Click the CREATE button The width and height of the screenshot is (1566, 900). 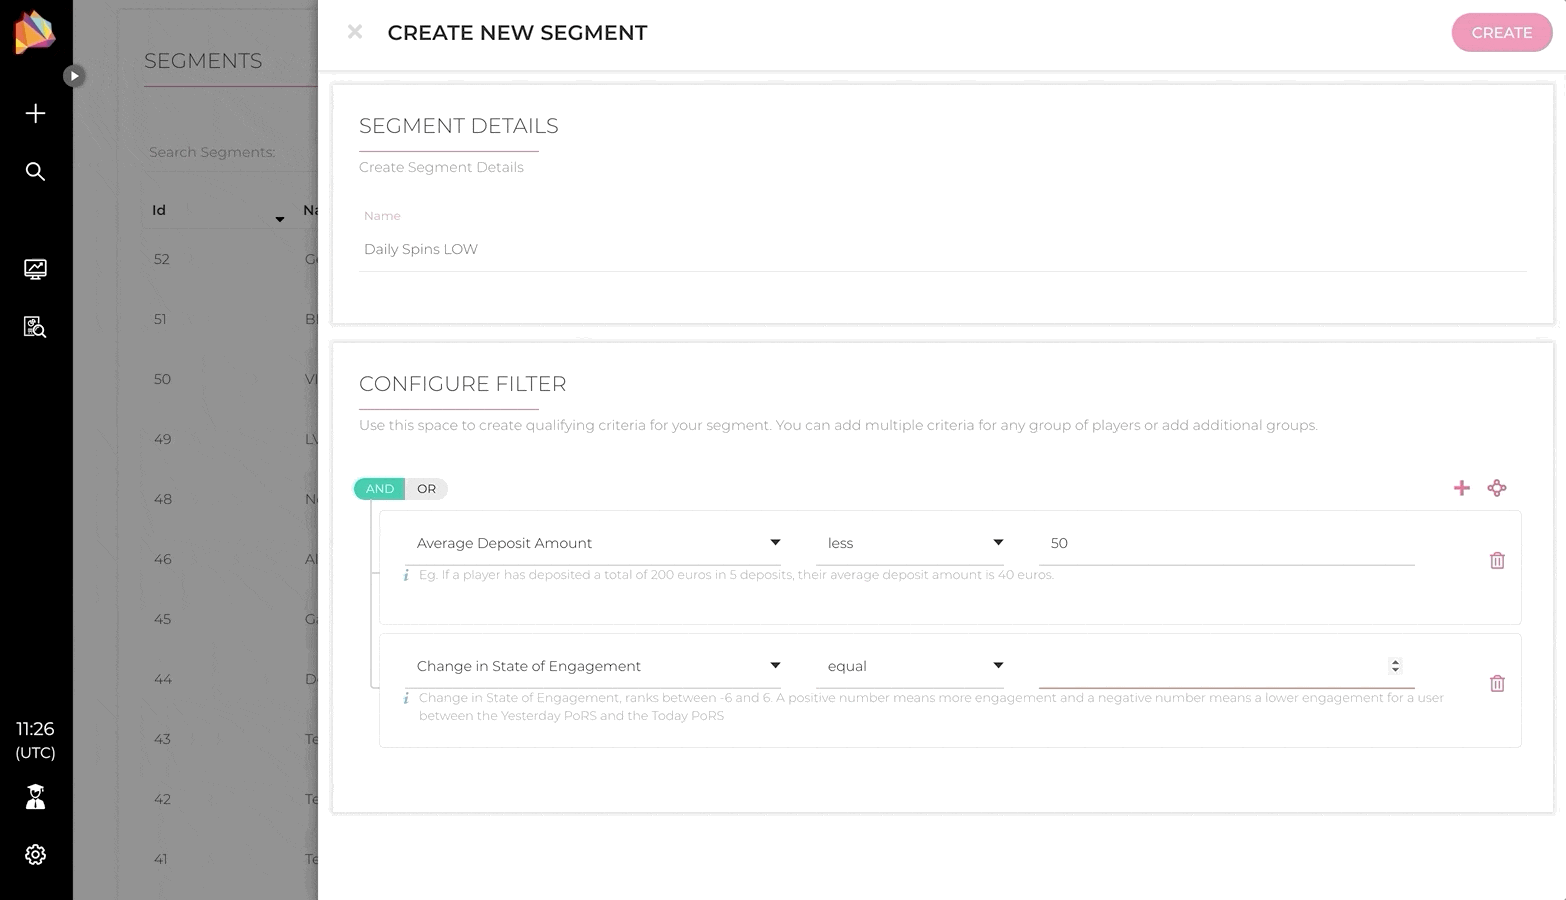(x=1500, y=33)
